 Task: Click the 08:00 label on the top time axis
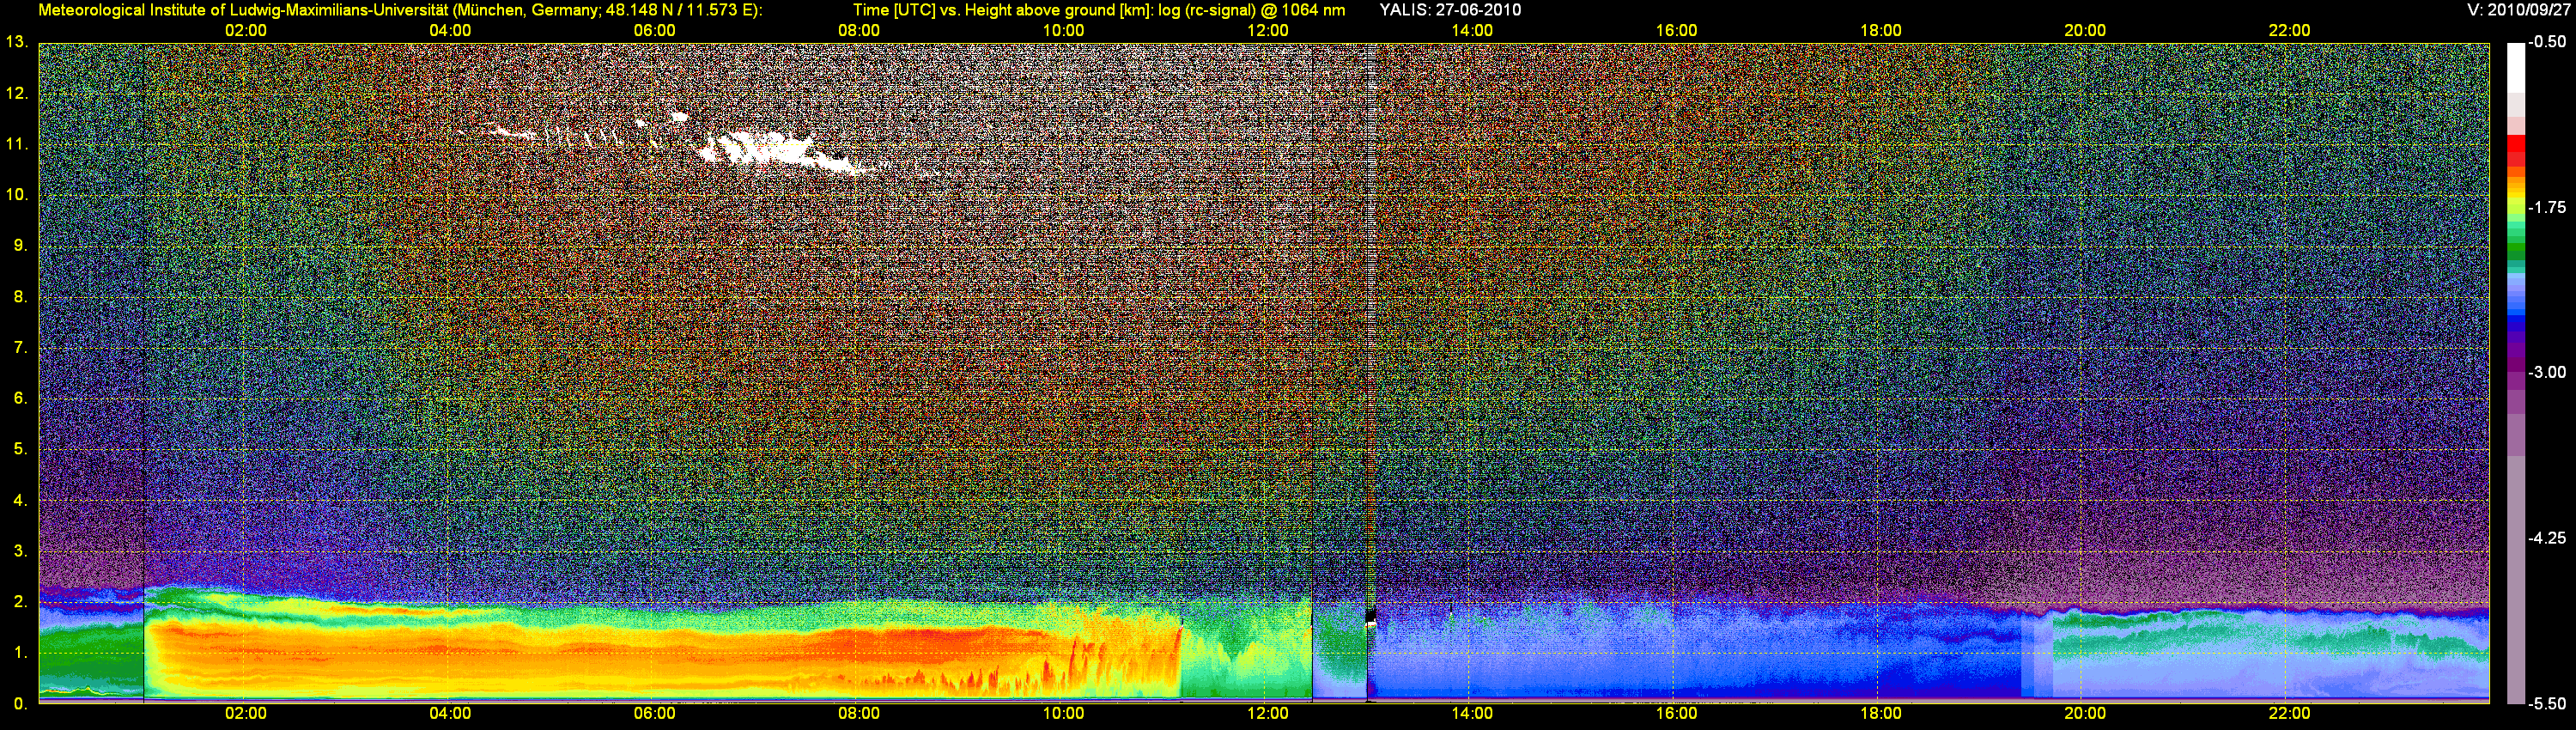coord(859,31)
